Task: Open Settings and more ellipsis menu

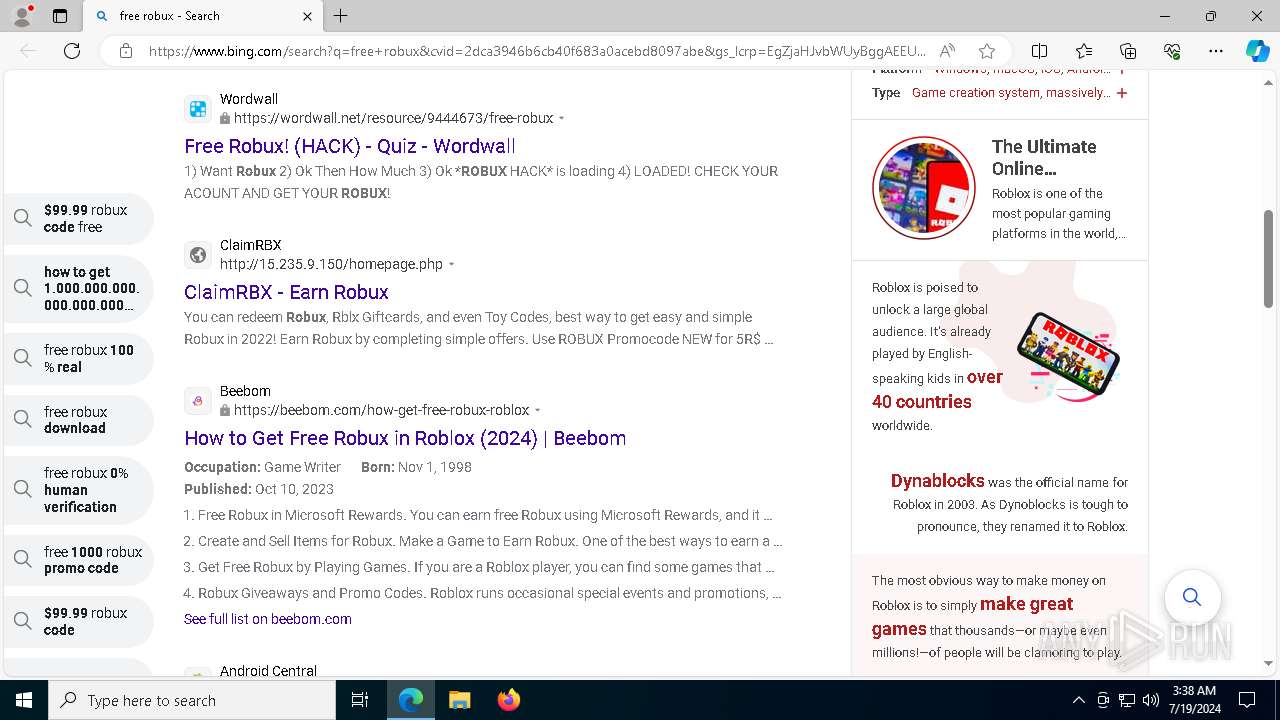Action: tap(1216, 51)
